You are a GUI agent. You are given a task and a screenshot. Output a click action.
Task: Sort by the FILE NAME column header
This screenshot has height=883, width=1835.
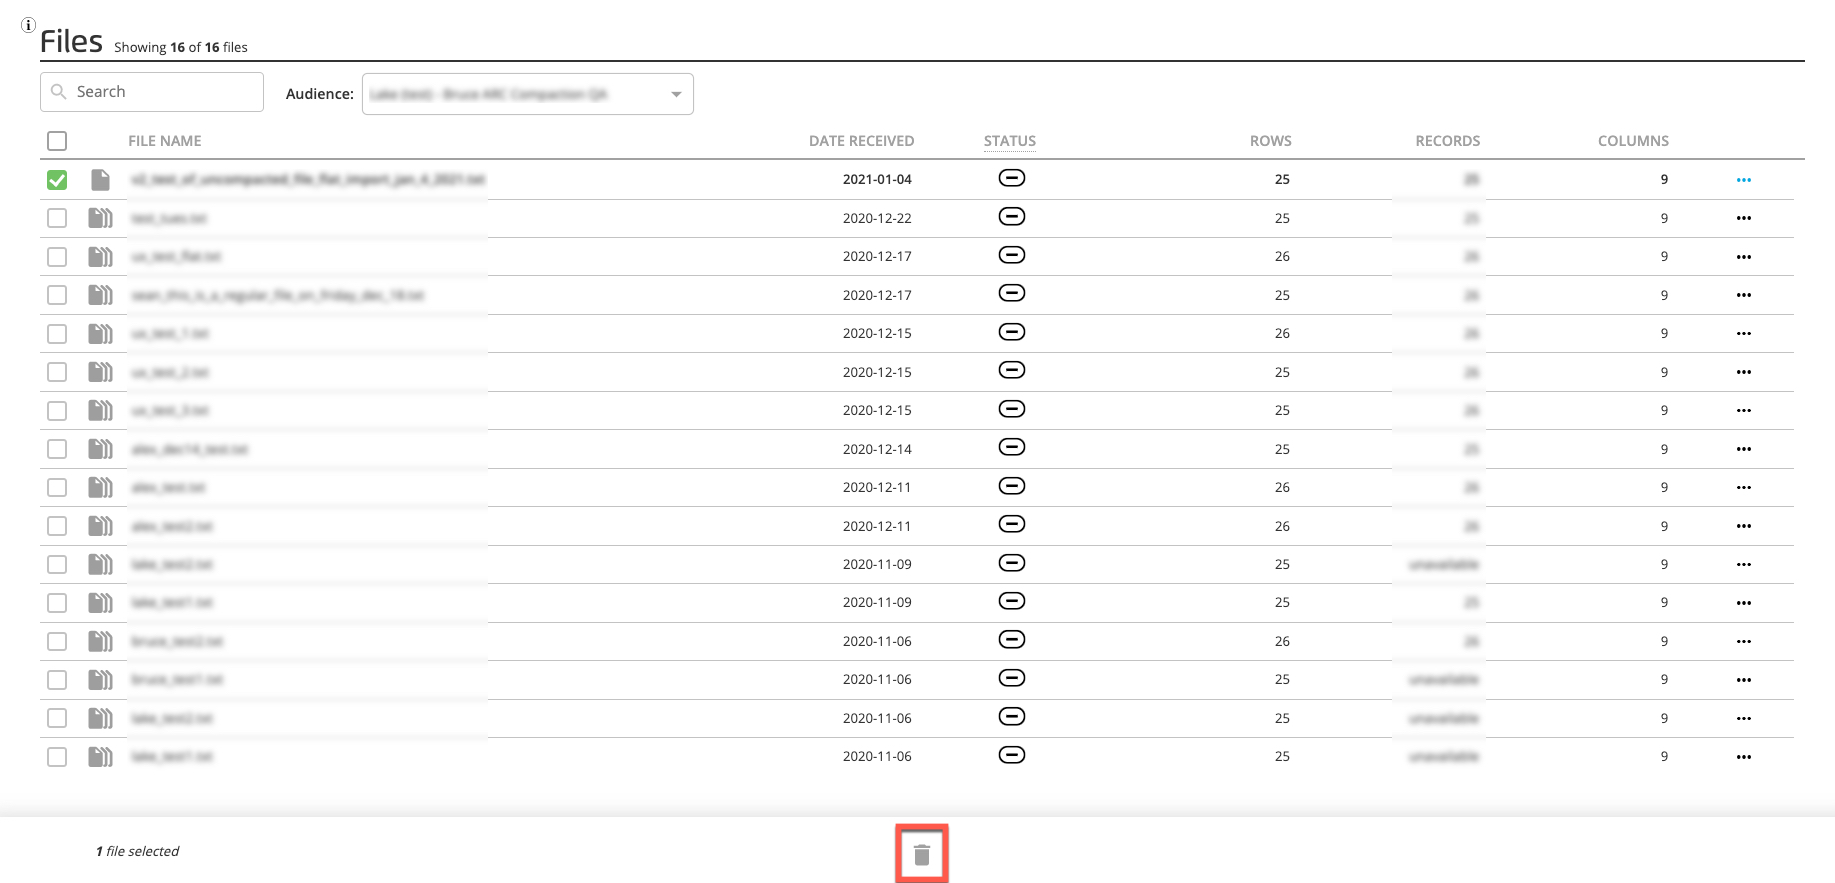click(x=165, y=141)
